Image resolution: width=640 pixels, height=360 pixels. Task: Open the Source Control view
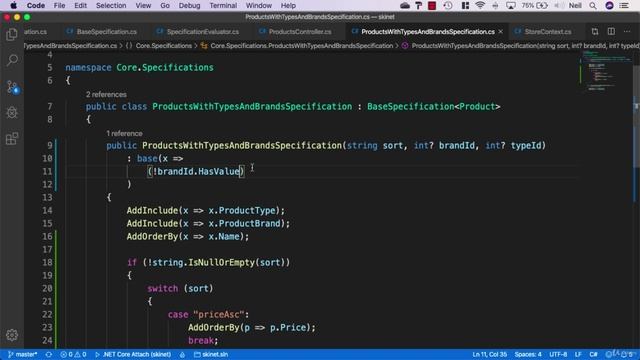click(12, 87)
